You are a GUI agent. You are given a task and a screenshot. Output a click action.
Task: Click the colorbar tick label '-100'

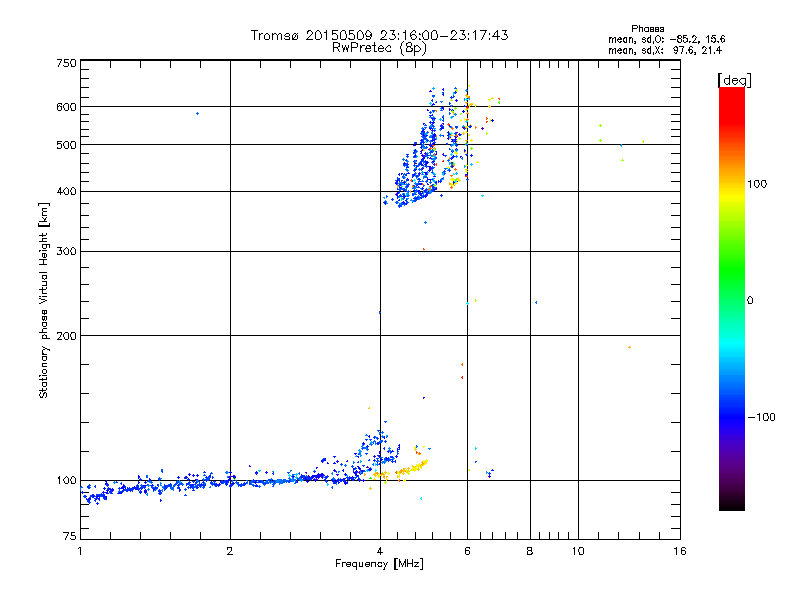click(761, 417)
